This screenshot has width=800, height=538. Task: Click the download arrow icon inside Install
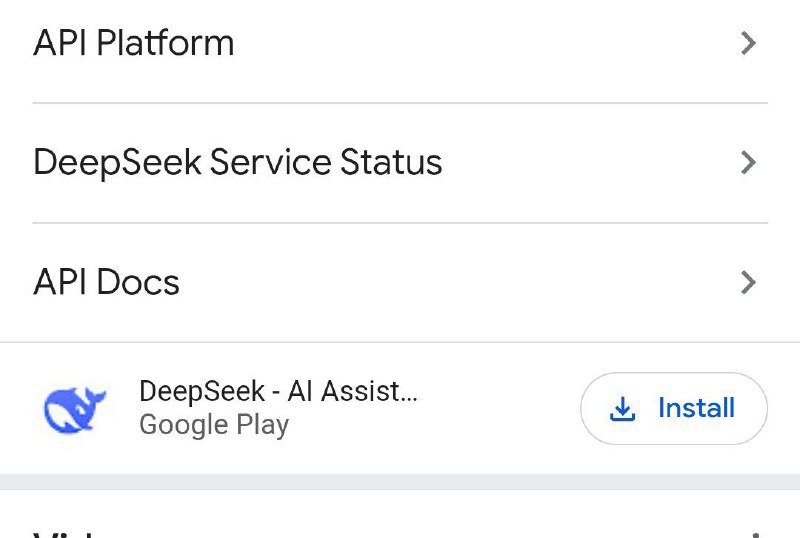coord(622,409)
